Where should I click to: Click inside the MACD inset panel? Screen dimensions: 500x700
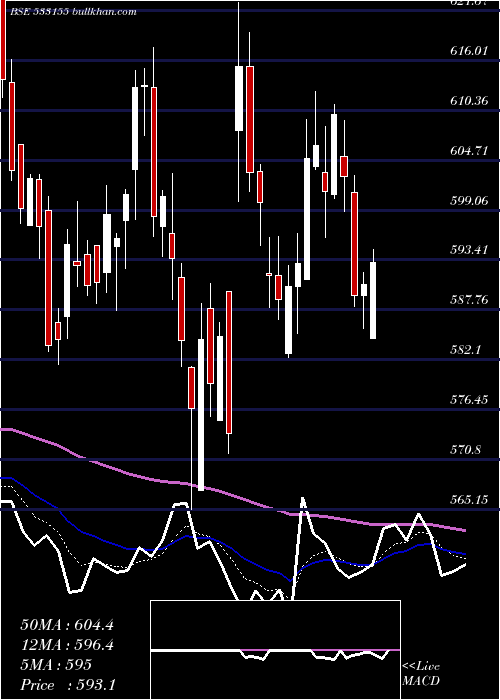click(x=275, y=650)
